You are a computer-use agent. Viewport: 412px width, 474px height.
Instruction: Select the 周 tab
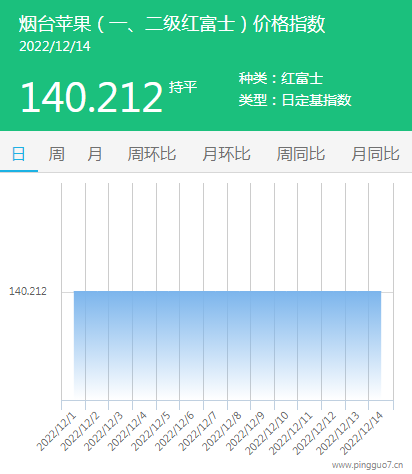click(x=57, y=154)
